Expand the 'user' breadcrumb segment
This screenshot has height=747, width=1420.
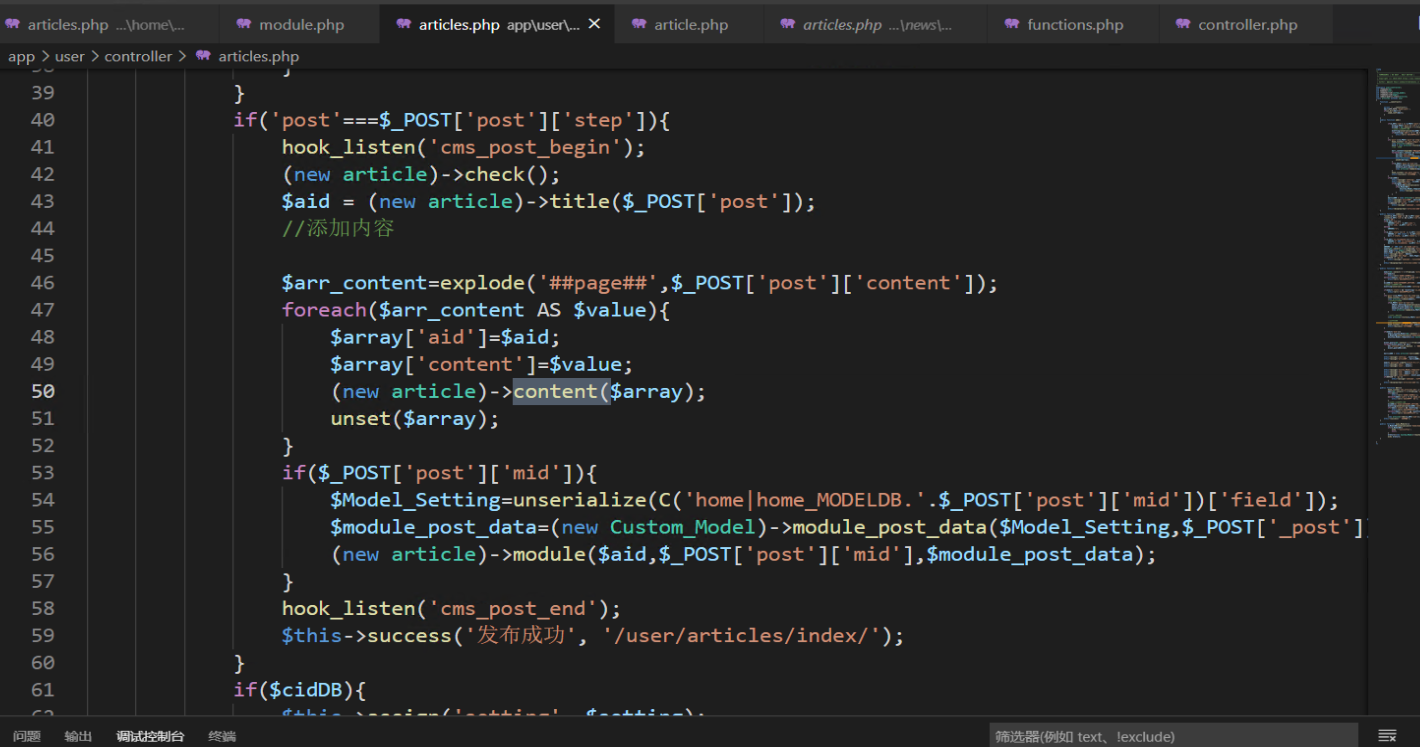[x=70, y=56]
